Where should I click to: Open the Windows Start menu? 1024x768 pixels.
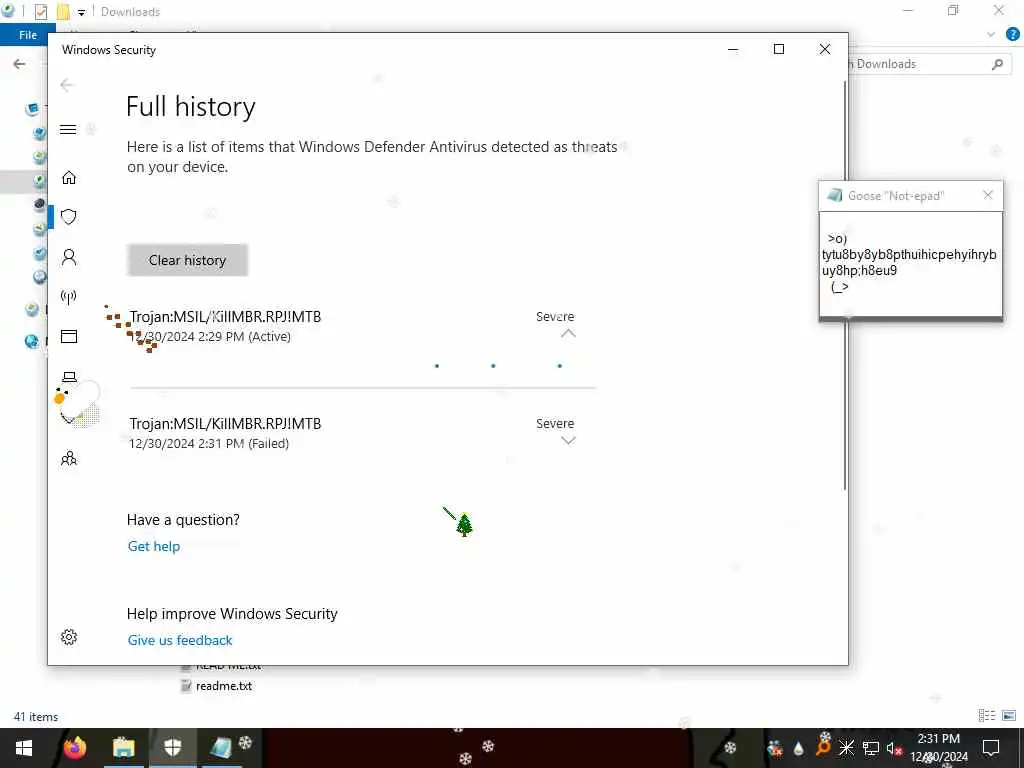tap(24, 748)
